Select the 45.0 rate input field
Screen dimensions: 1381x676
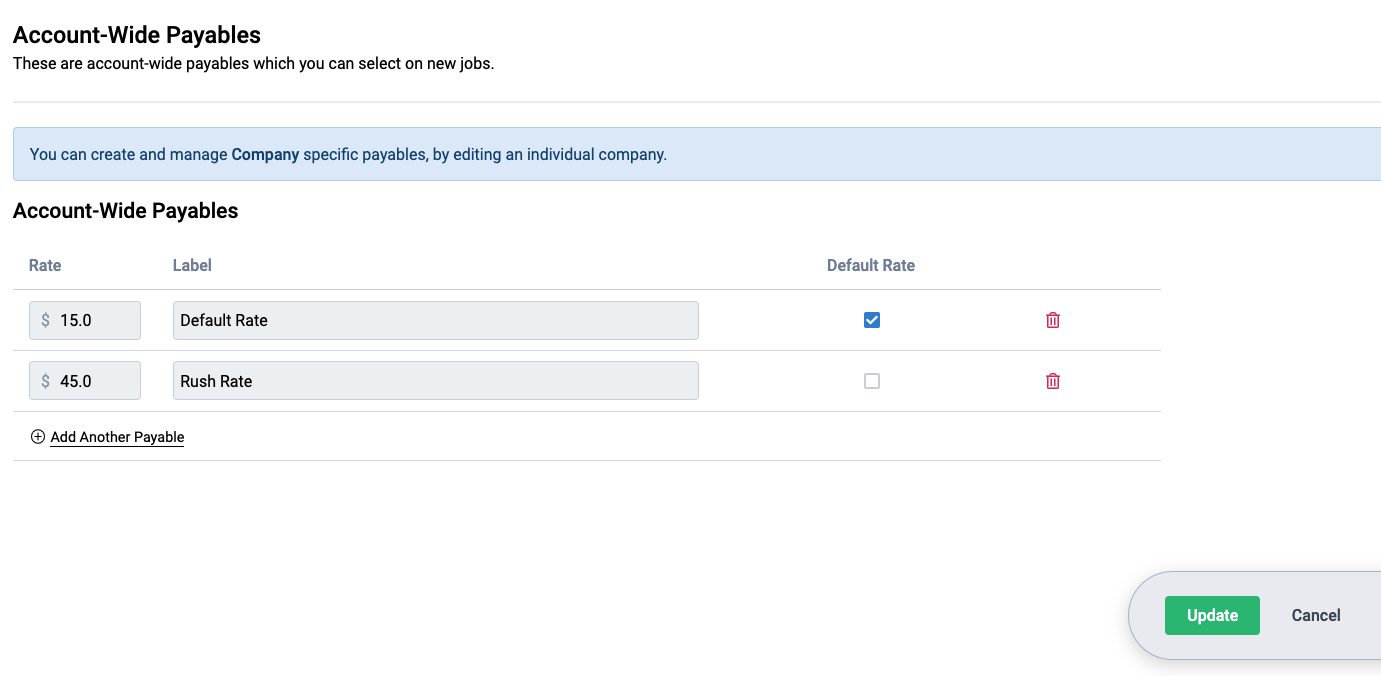tap(95, 380)
